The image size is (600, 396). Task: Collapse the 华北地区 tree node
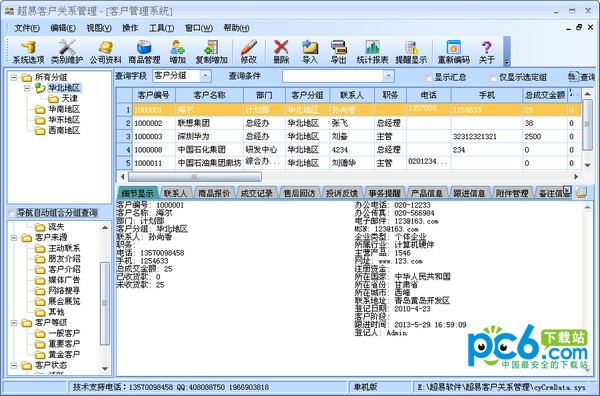pos(27,88)
